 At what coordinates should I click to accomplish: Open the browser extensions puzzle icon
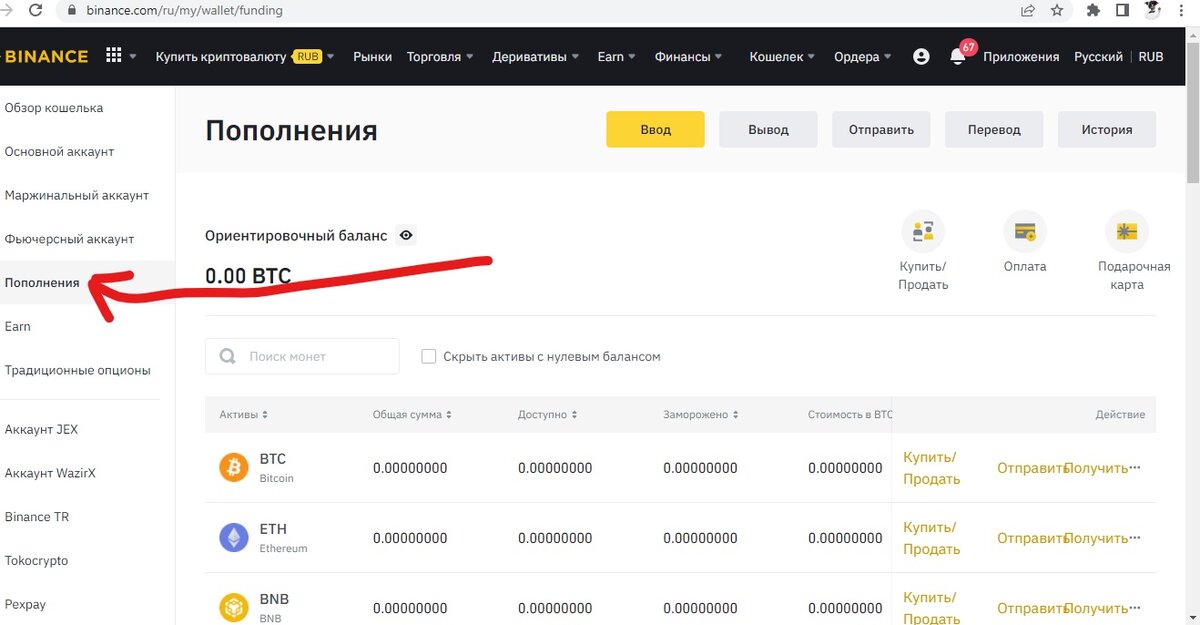click(1094, 11)
